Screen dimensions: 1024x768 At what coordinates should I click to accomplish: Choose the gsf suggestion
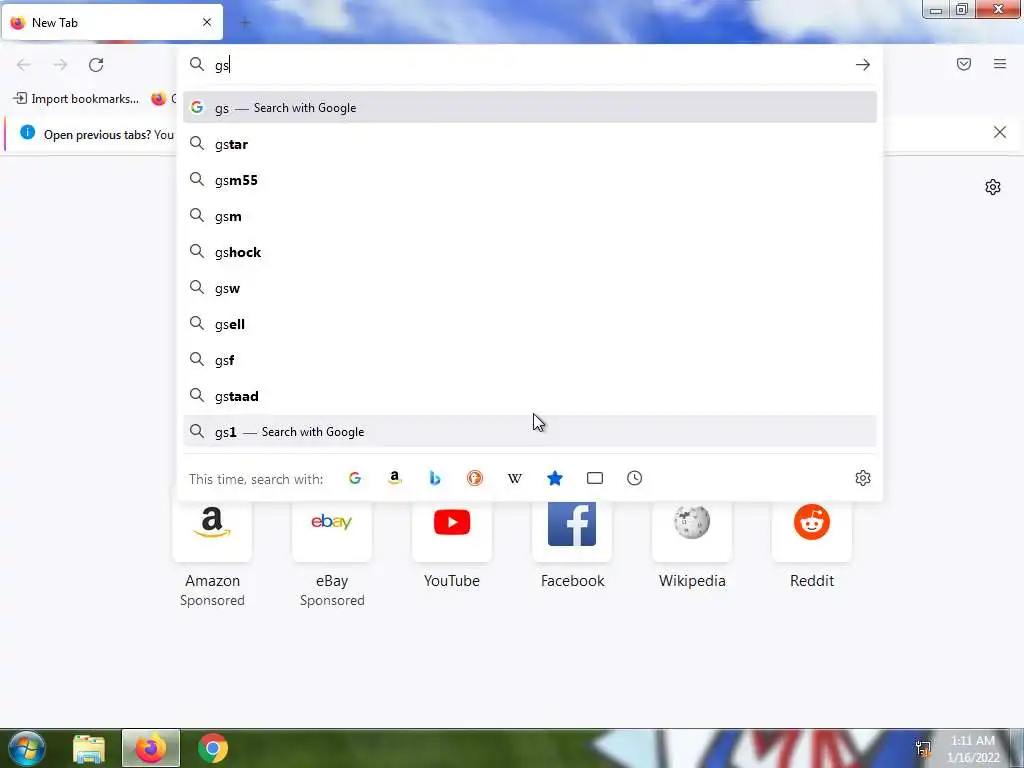530,360
